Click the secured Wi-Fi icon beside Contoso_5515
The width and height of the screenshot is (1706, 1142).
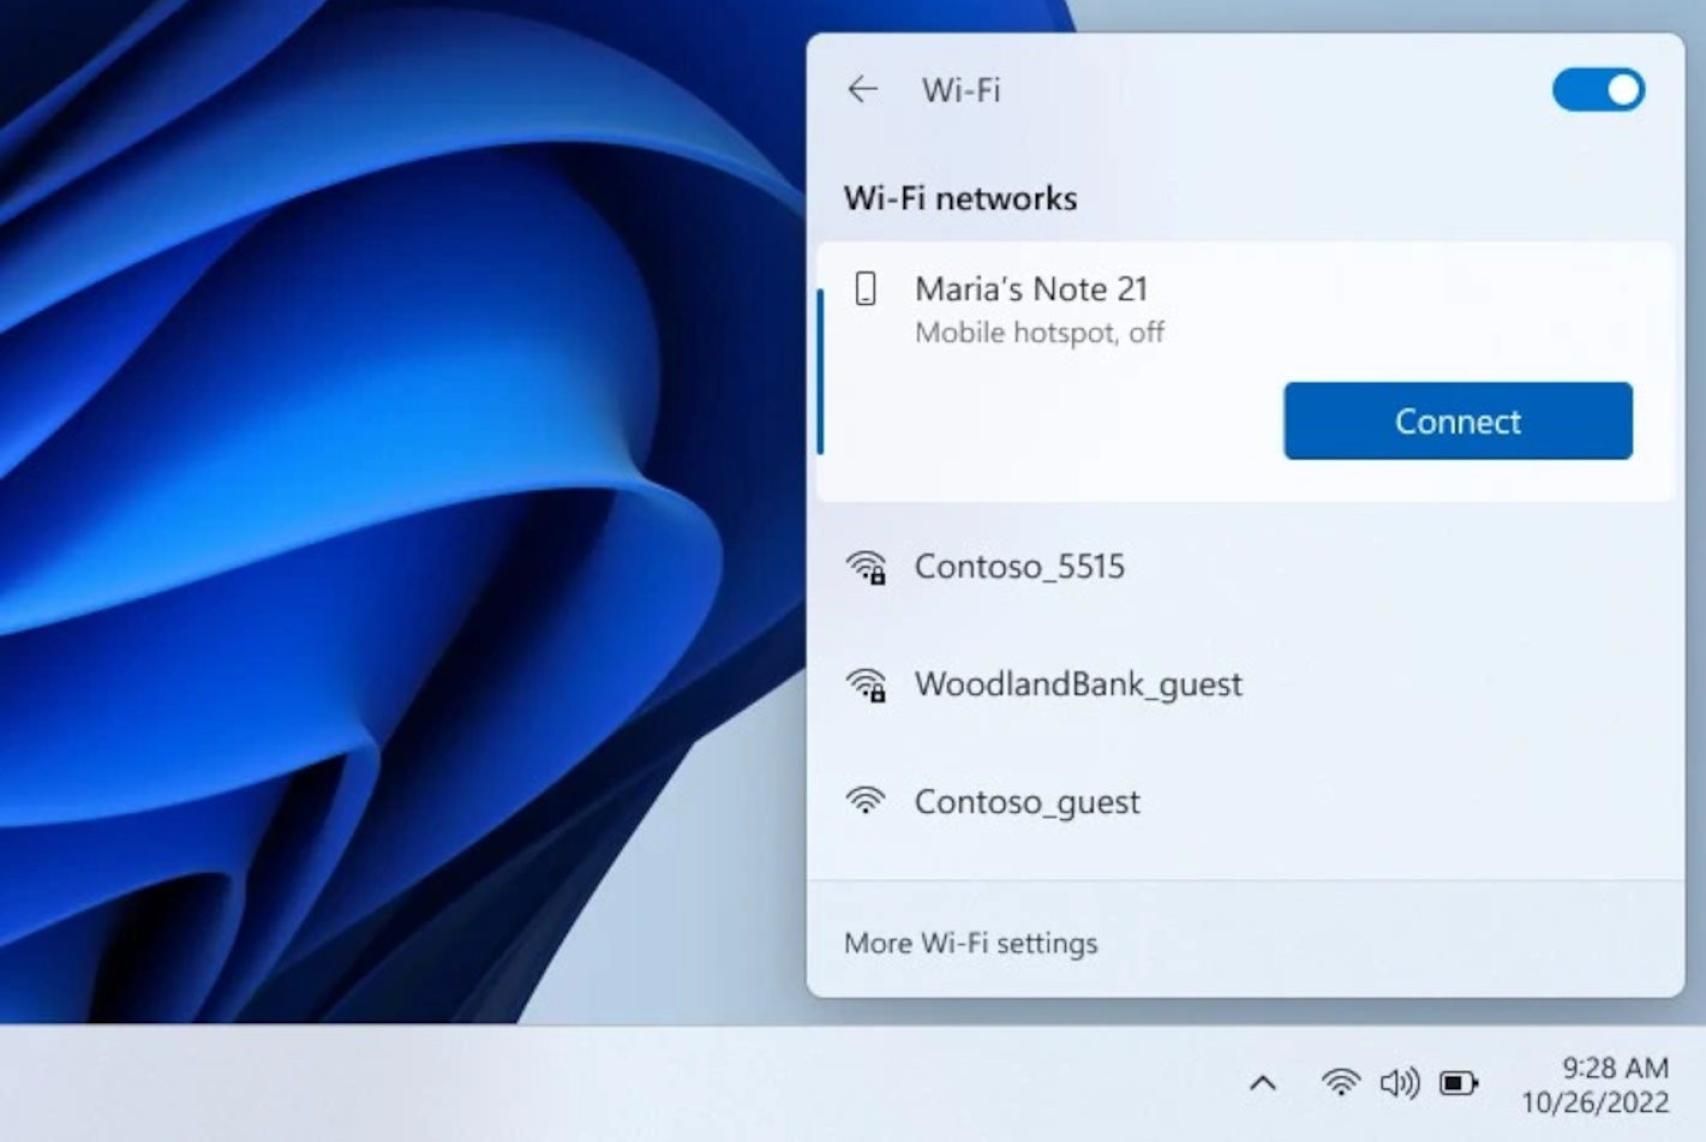866,567
